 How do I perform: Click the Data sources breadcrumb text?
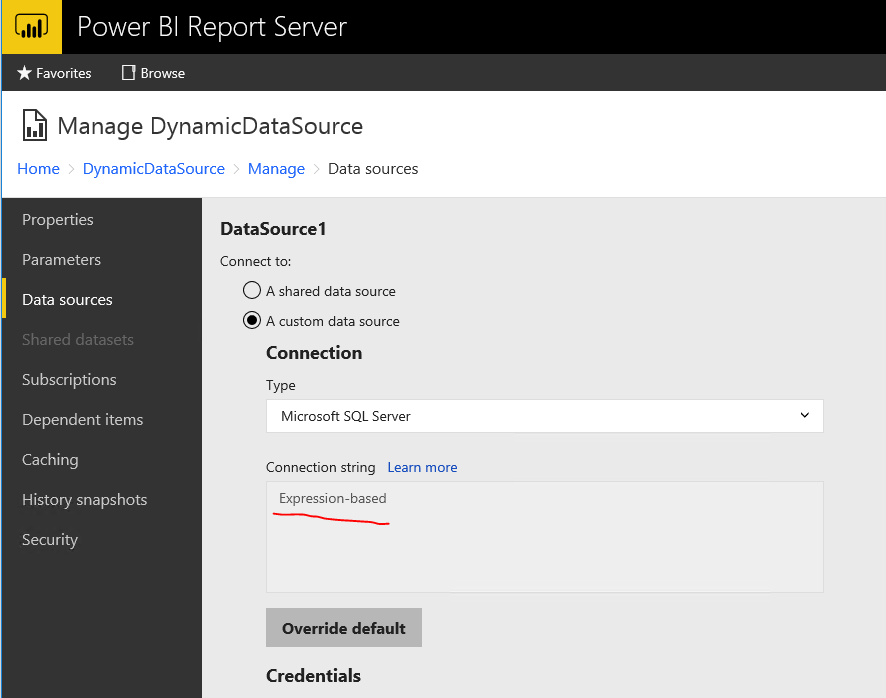(373, 168)
